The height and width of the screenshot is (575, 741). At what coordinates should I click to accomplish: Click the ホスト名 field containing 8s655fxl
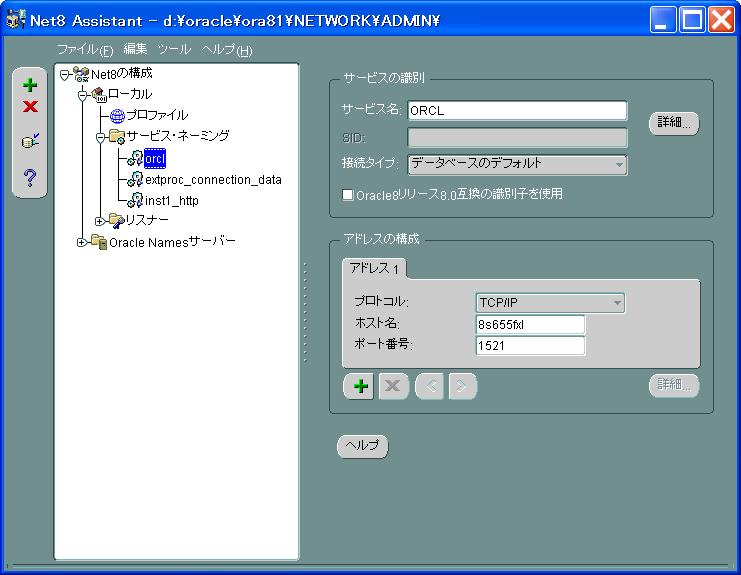click(530, 325)
